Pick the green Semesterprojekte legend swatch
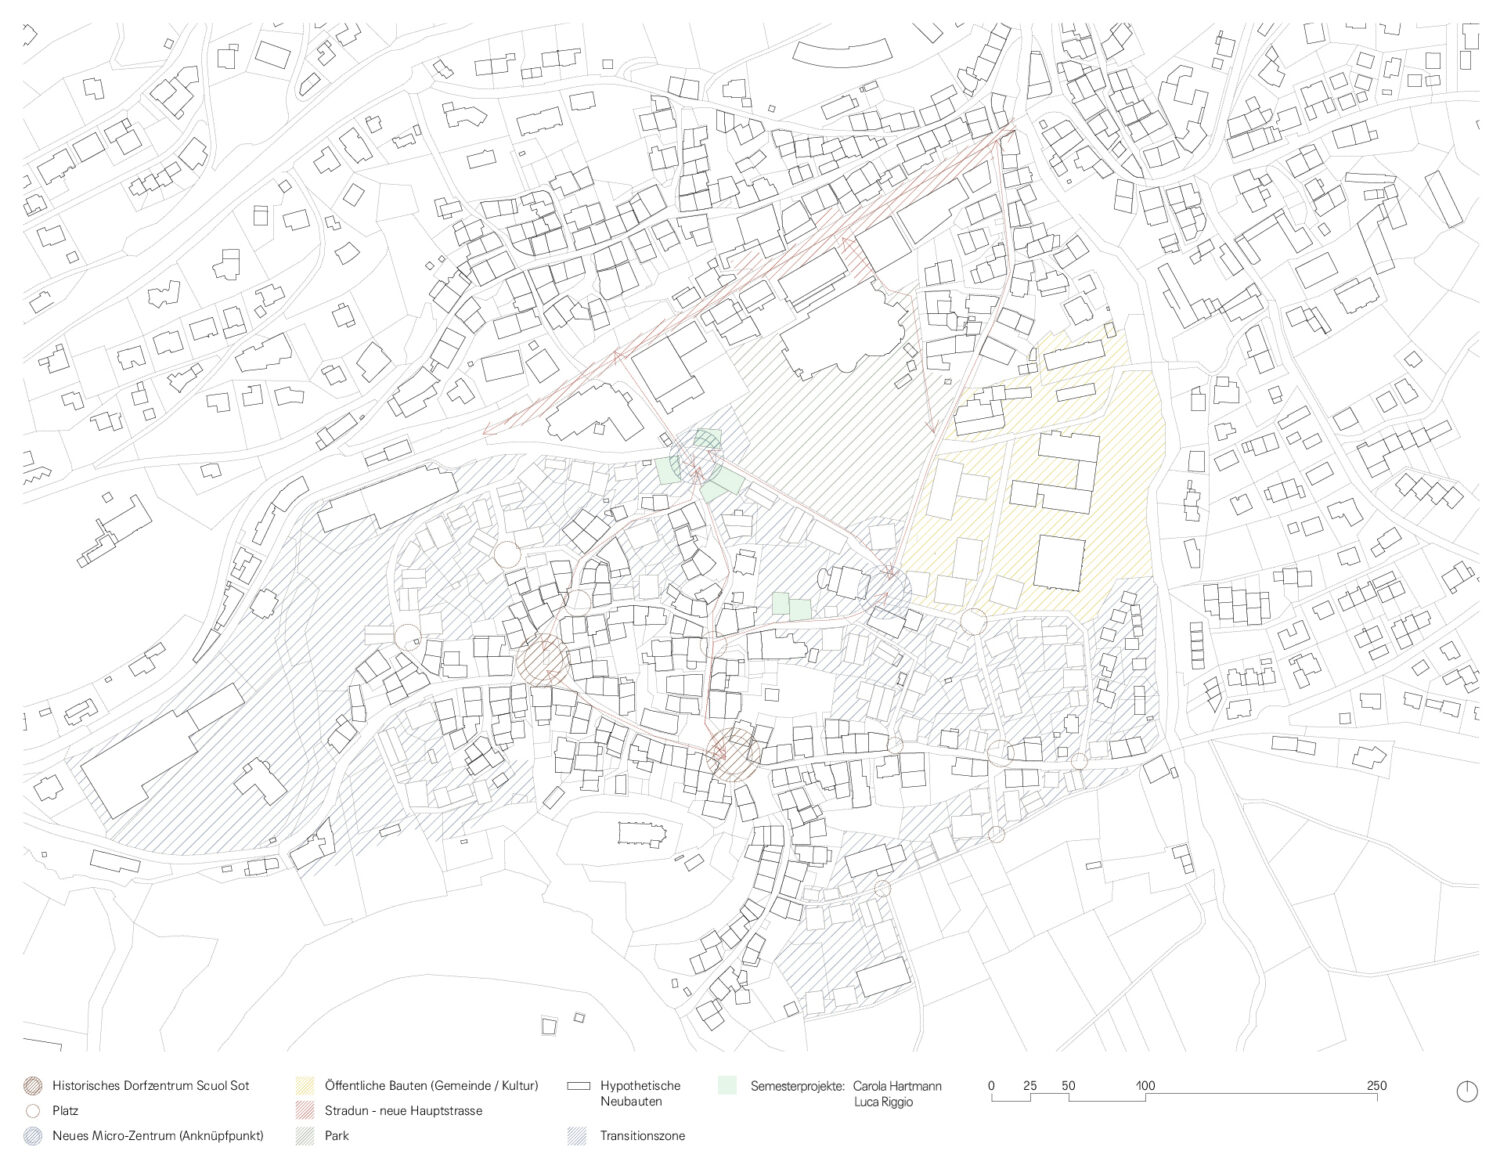Image resolution: width=1500 pixels, height=1158 pixels. (727, 1085)
